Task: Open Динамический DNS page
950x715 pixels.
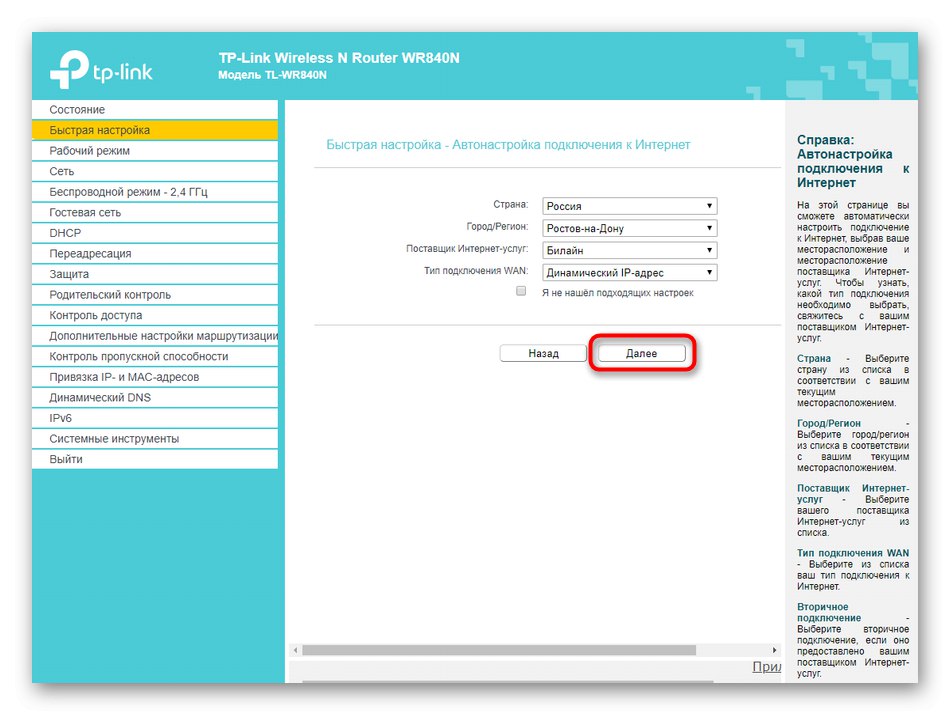Action: 155,398
